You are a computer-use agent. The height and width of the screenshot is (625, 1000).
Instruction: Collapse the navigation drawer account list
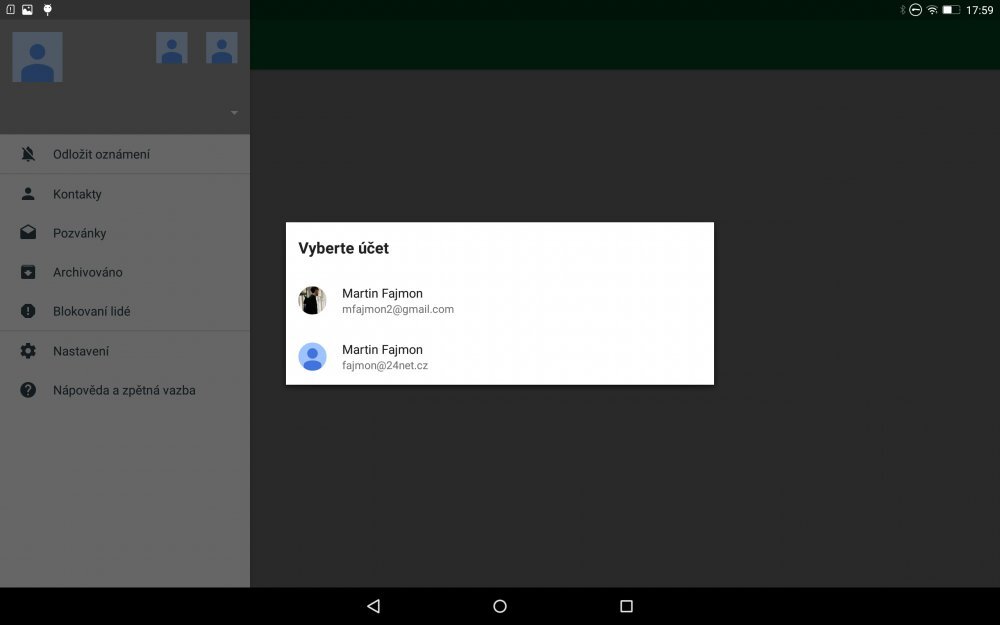click(x=234, y=113)
